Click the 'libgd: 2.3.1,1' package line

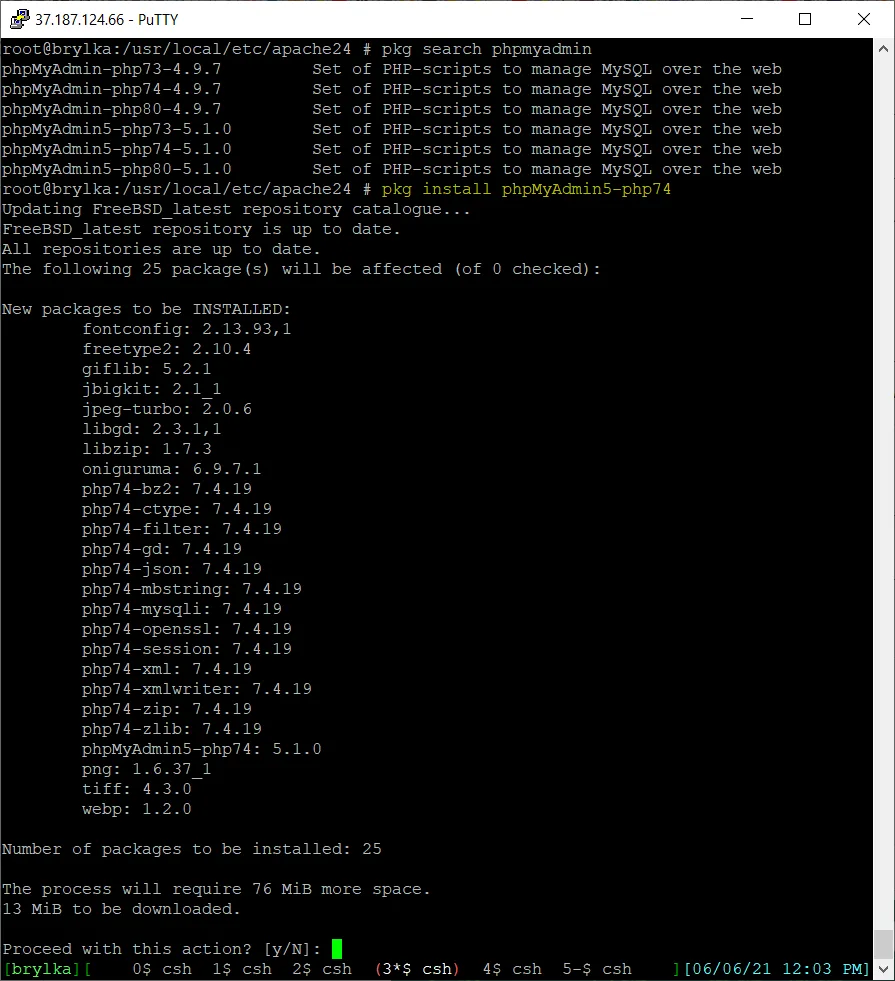[151, 429]
